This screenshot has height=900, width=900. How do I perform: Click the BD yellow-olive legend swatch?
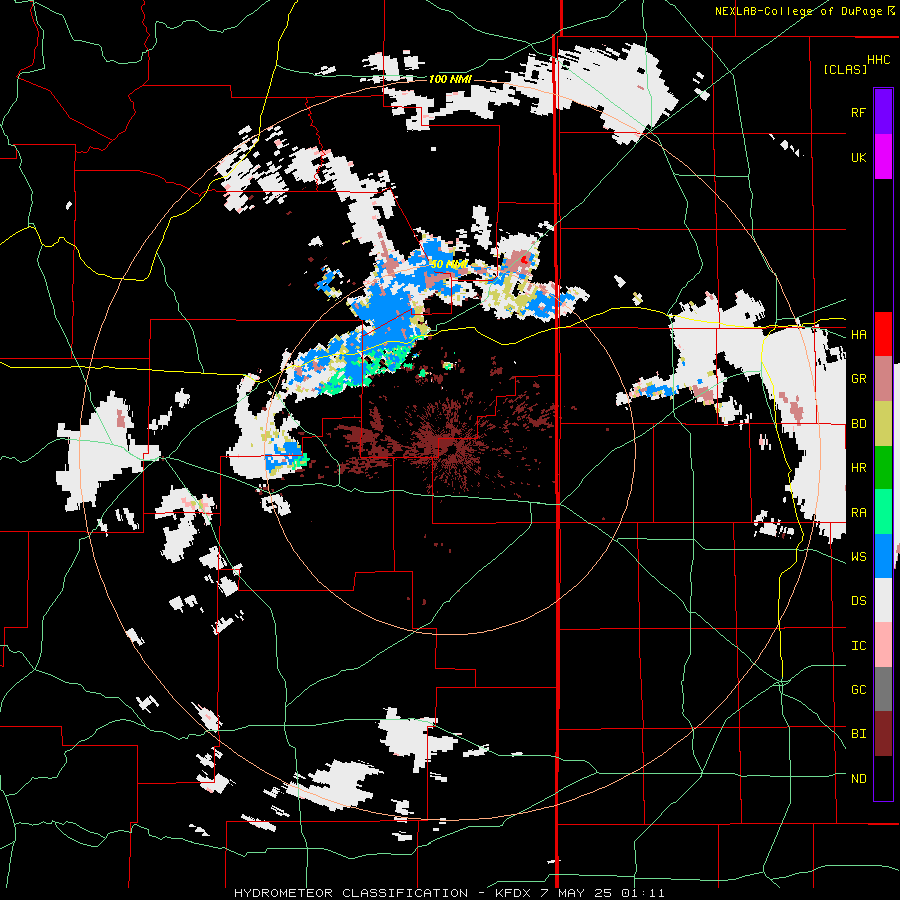click(883, 424)
